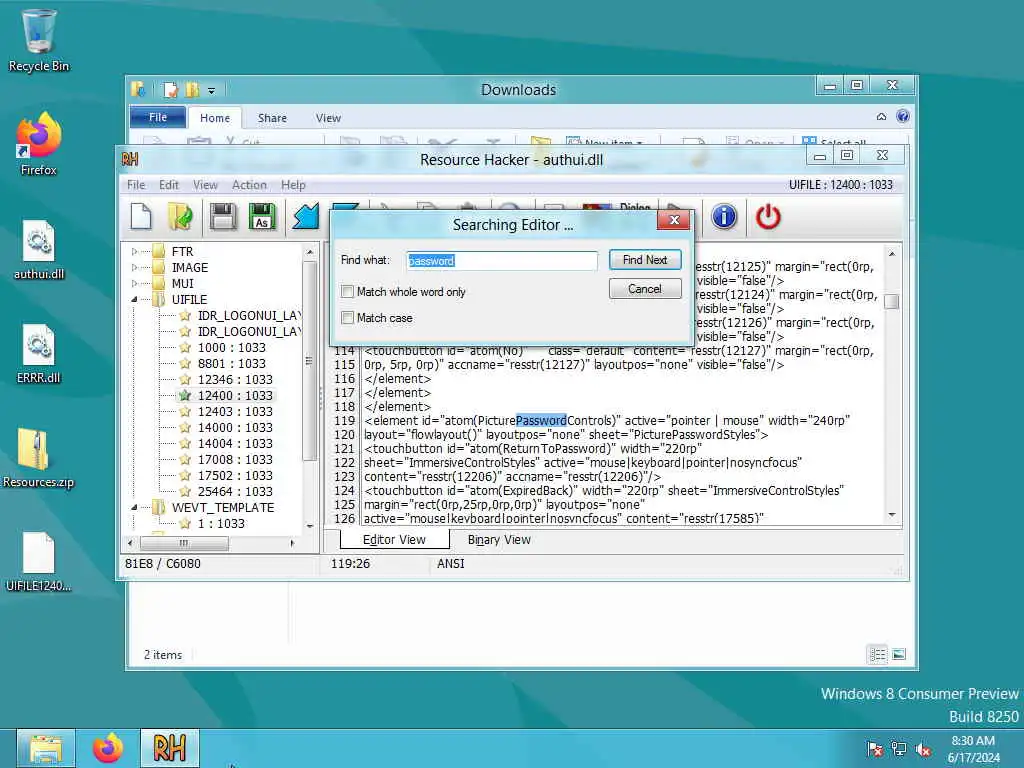Open Firefox desktop shortcut

coord(39,144)
